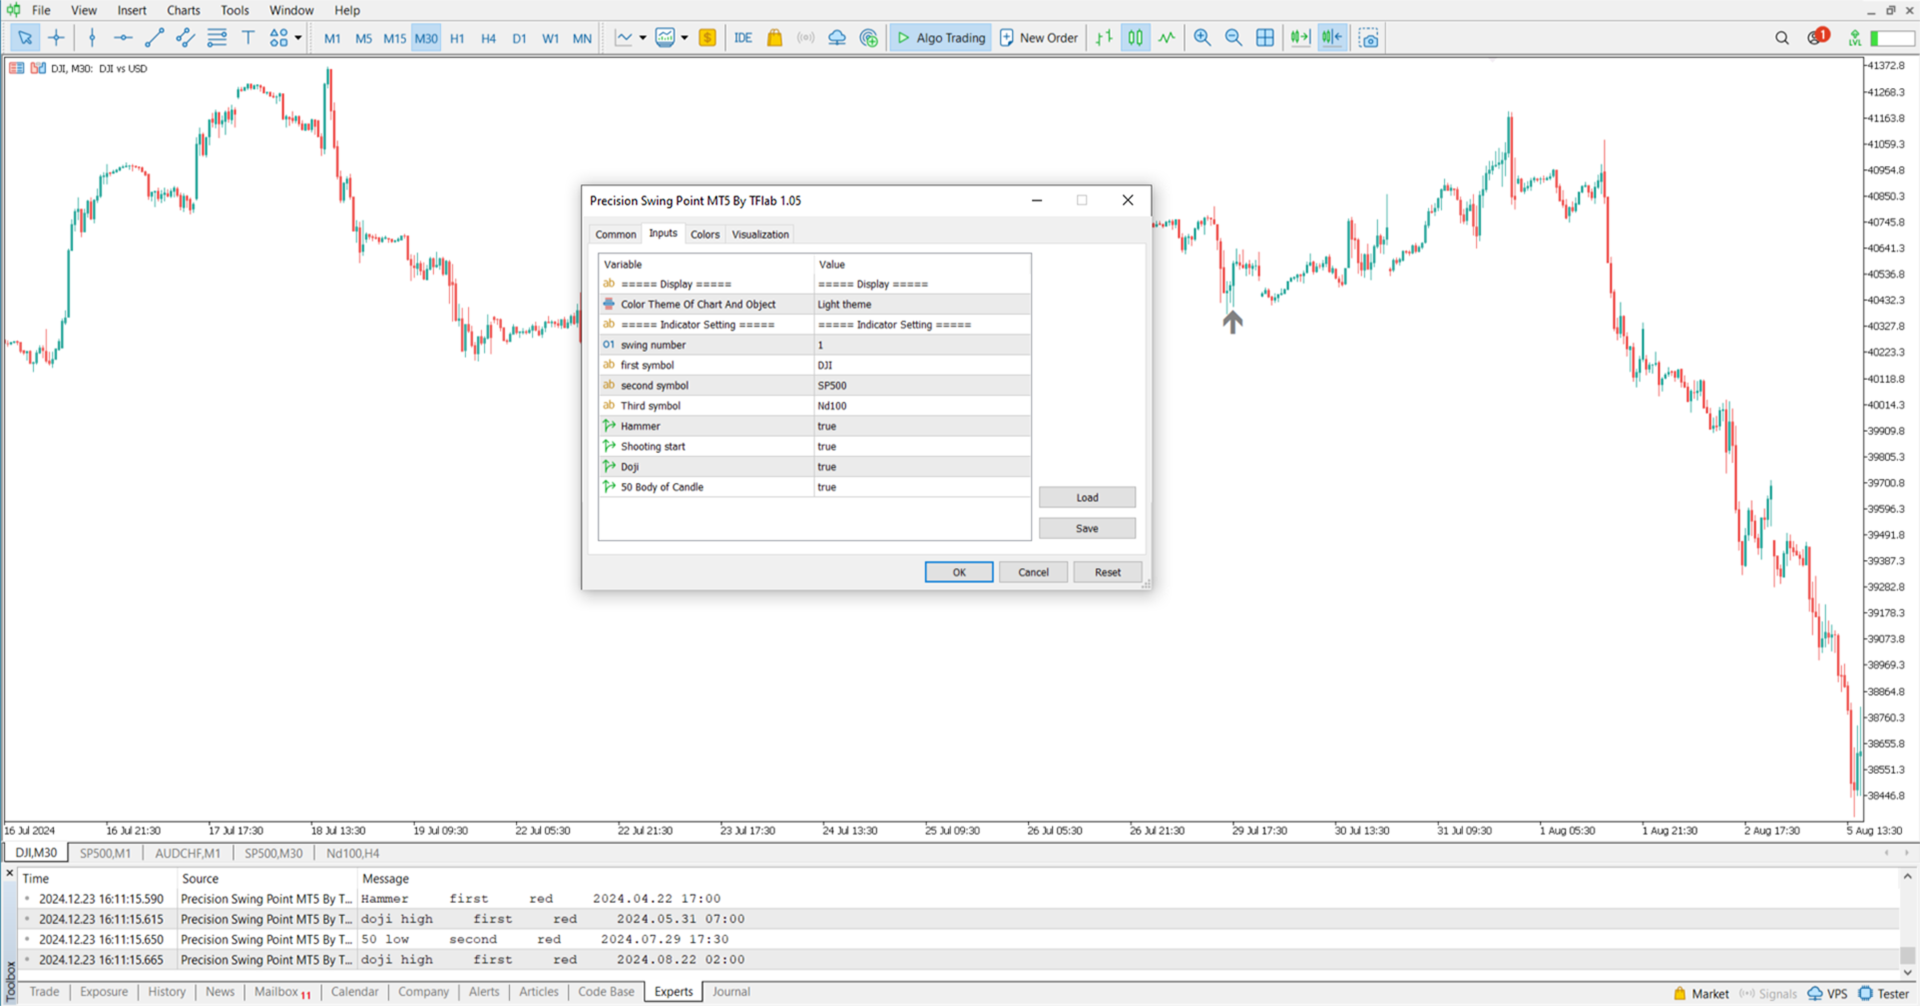Screen dimensions: 1920x1006
Task: Take a chart screenshot
Action: 1369,38
